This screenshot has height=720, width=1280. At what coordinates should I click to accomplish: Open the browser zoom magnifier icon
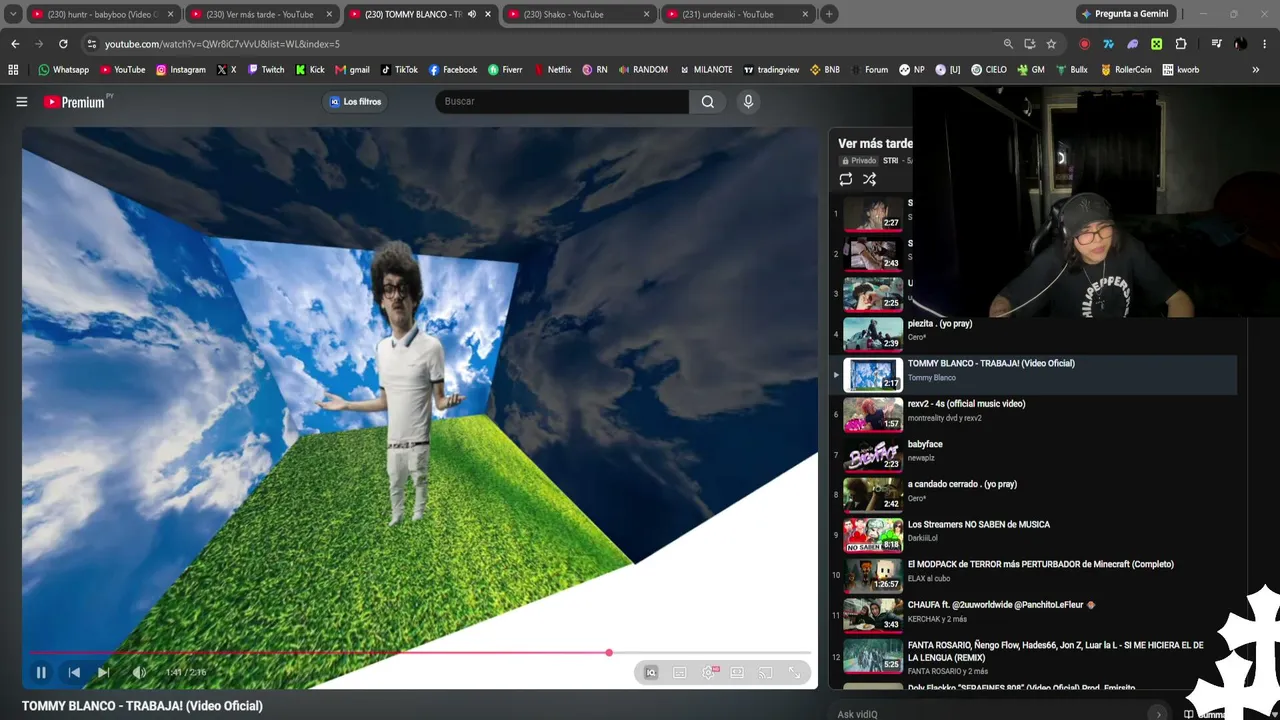1008,44
